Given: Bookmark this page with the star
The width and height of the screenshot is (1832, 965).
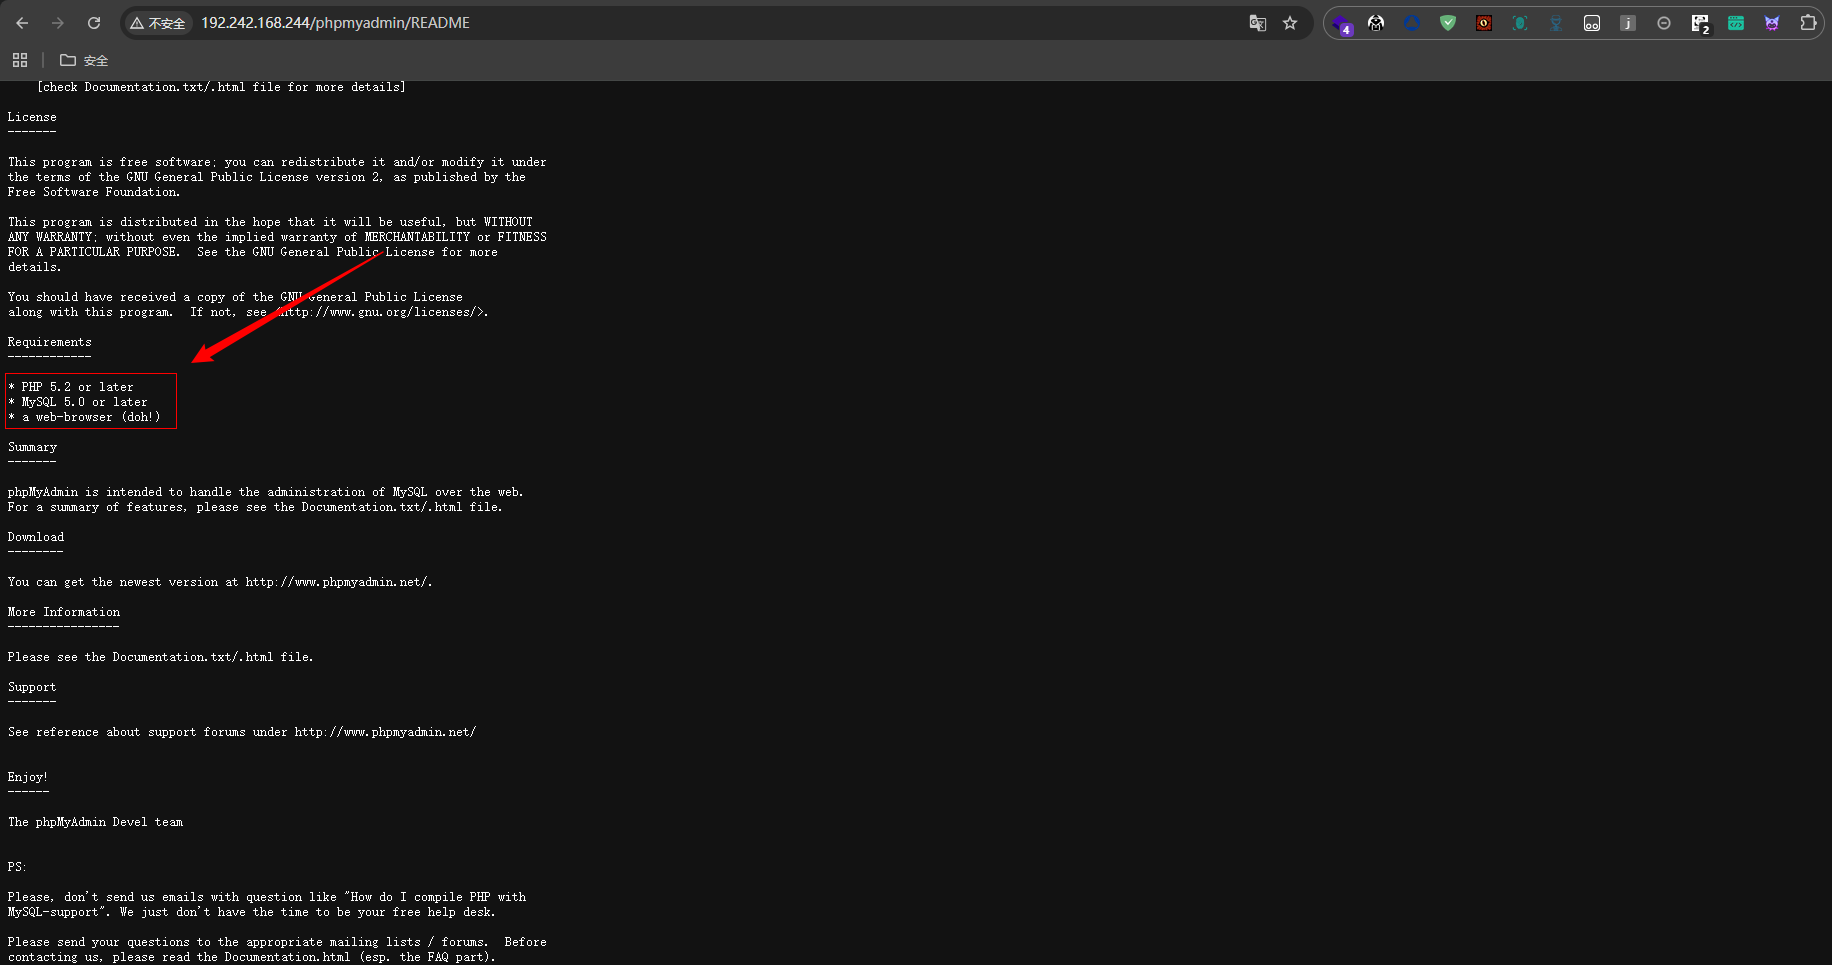Looking at the screenshot, I should [x=1290, y=23].
